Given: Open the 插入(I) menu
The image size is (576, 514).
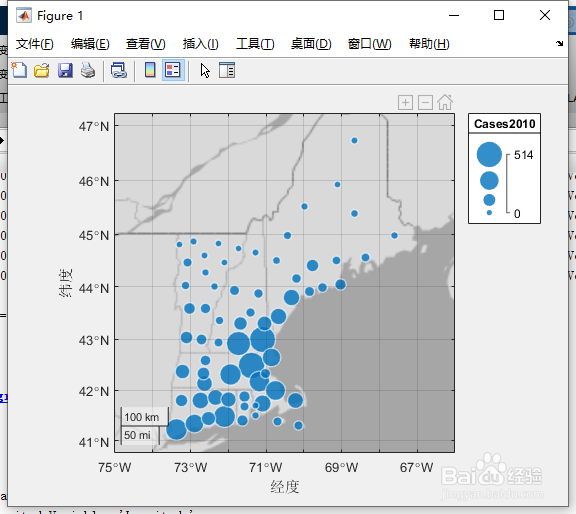Looking at the screenshot, I should (201, 44).
